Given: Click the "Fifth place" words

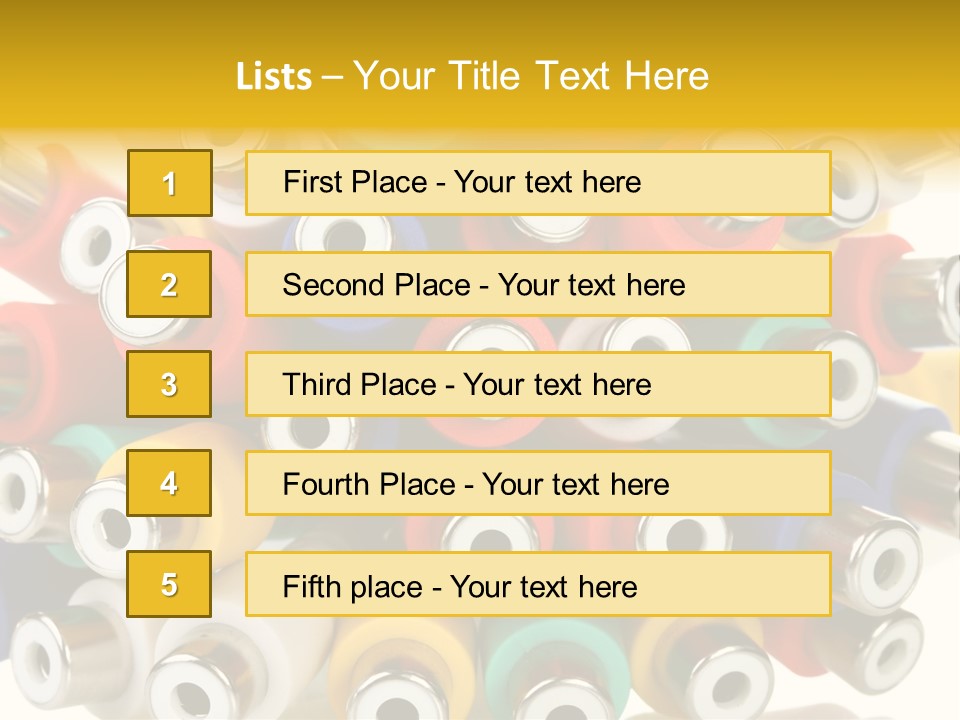Looking at the screenshot, I should (352, 586).
